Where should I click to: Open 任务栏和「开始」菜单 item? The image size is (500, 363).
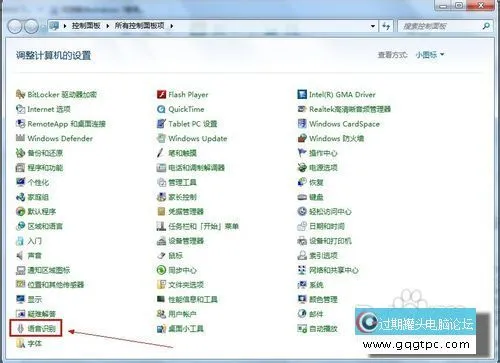coord(198,226)
